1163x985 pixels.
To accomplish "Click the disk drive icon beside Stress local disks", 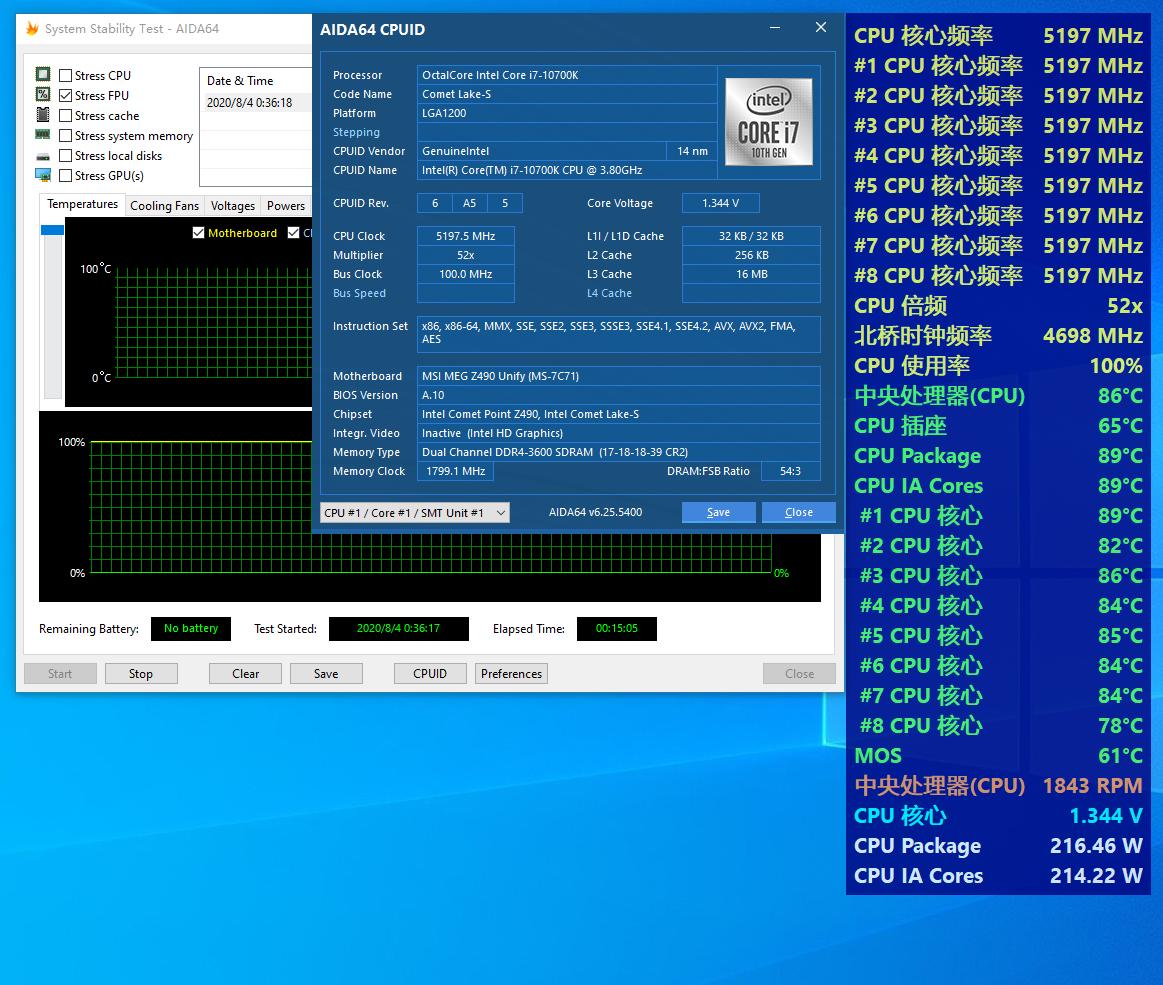I will coord(43,156).
